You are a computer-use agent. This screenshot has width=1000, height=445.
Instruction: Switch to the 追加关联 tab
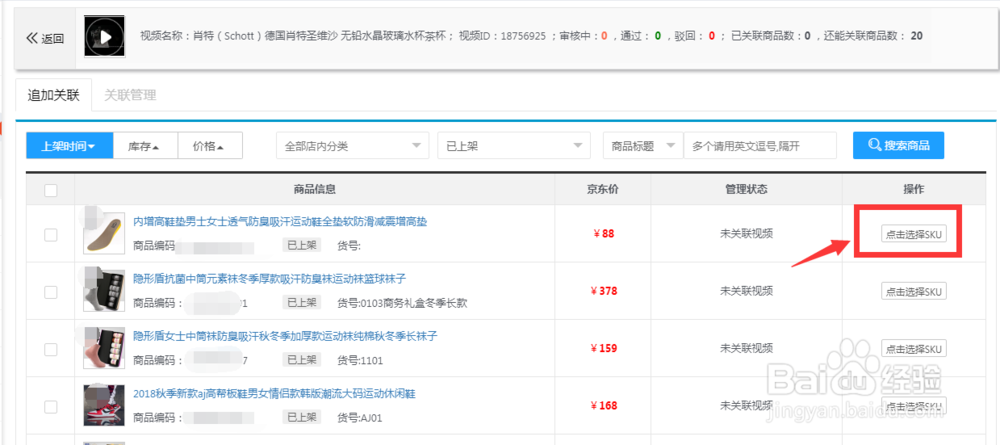coord(54,96)
